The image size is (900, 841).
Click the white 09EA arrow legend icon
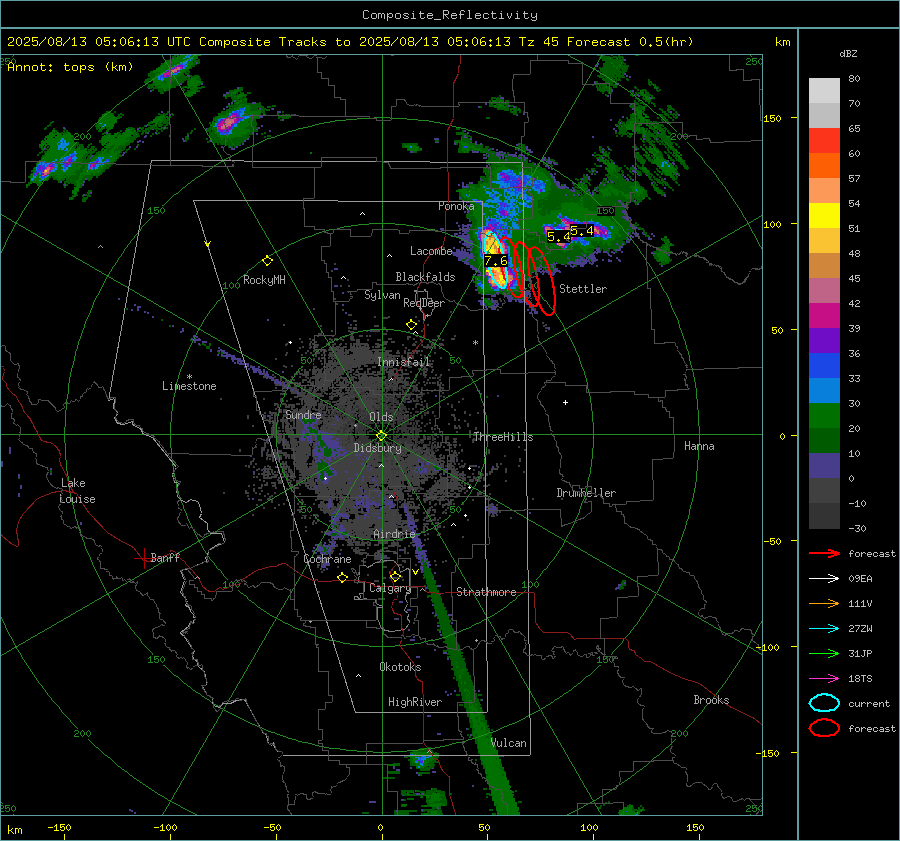824,579
